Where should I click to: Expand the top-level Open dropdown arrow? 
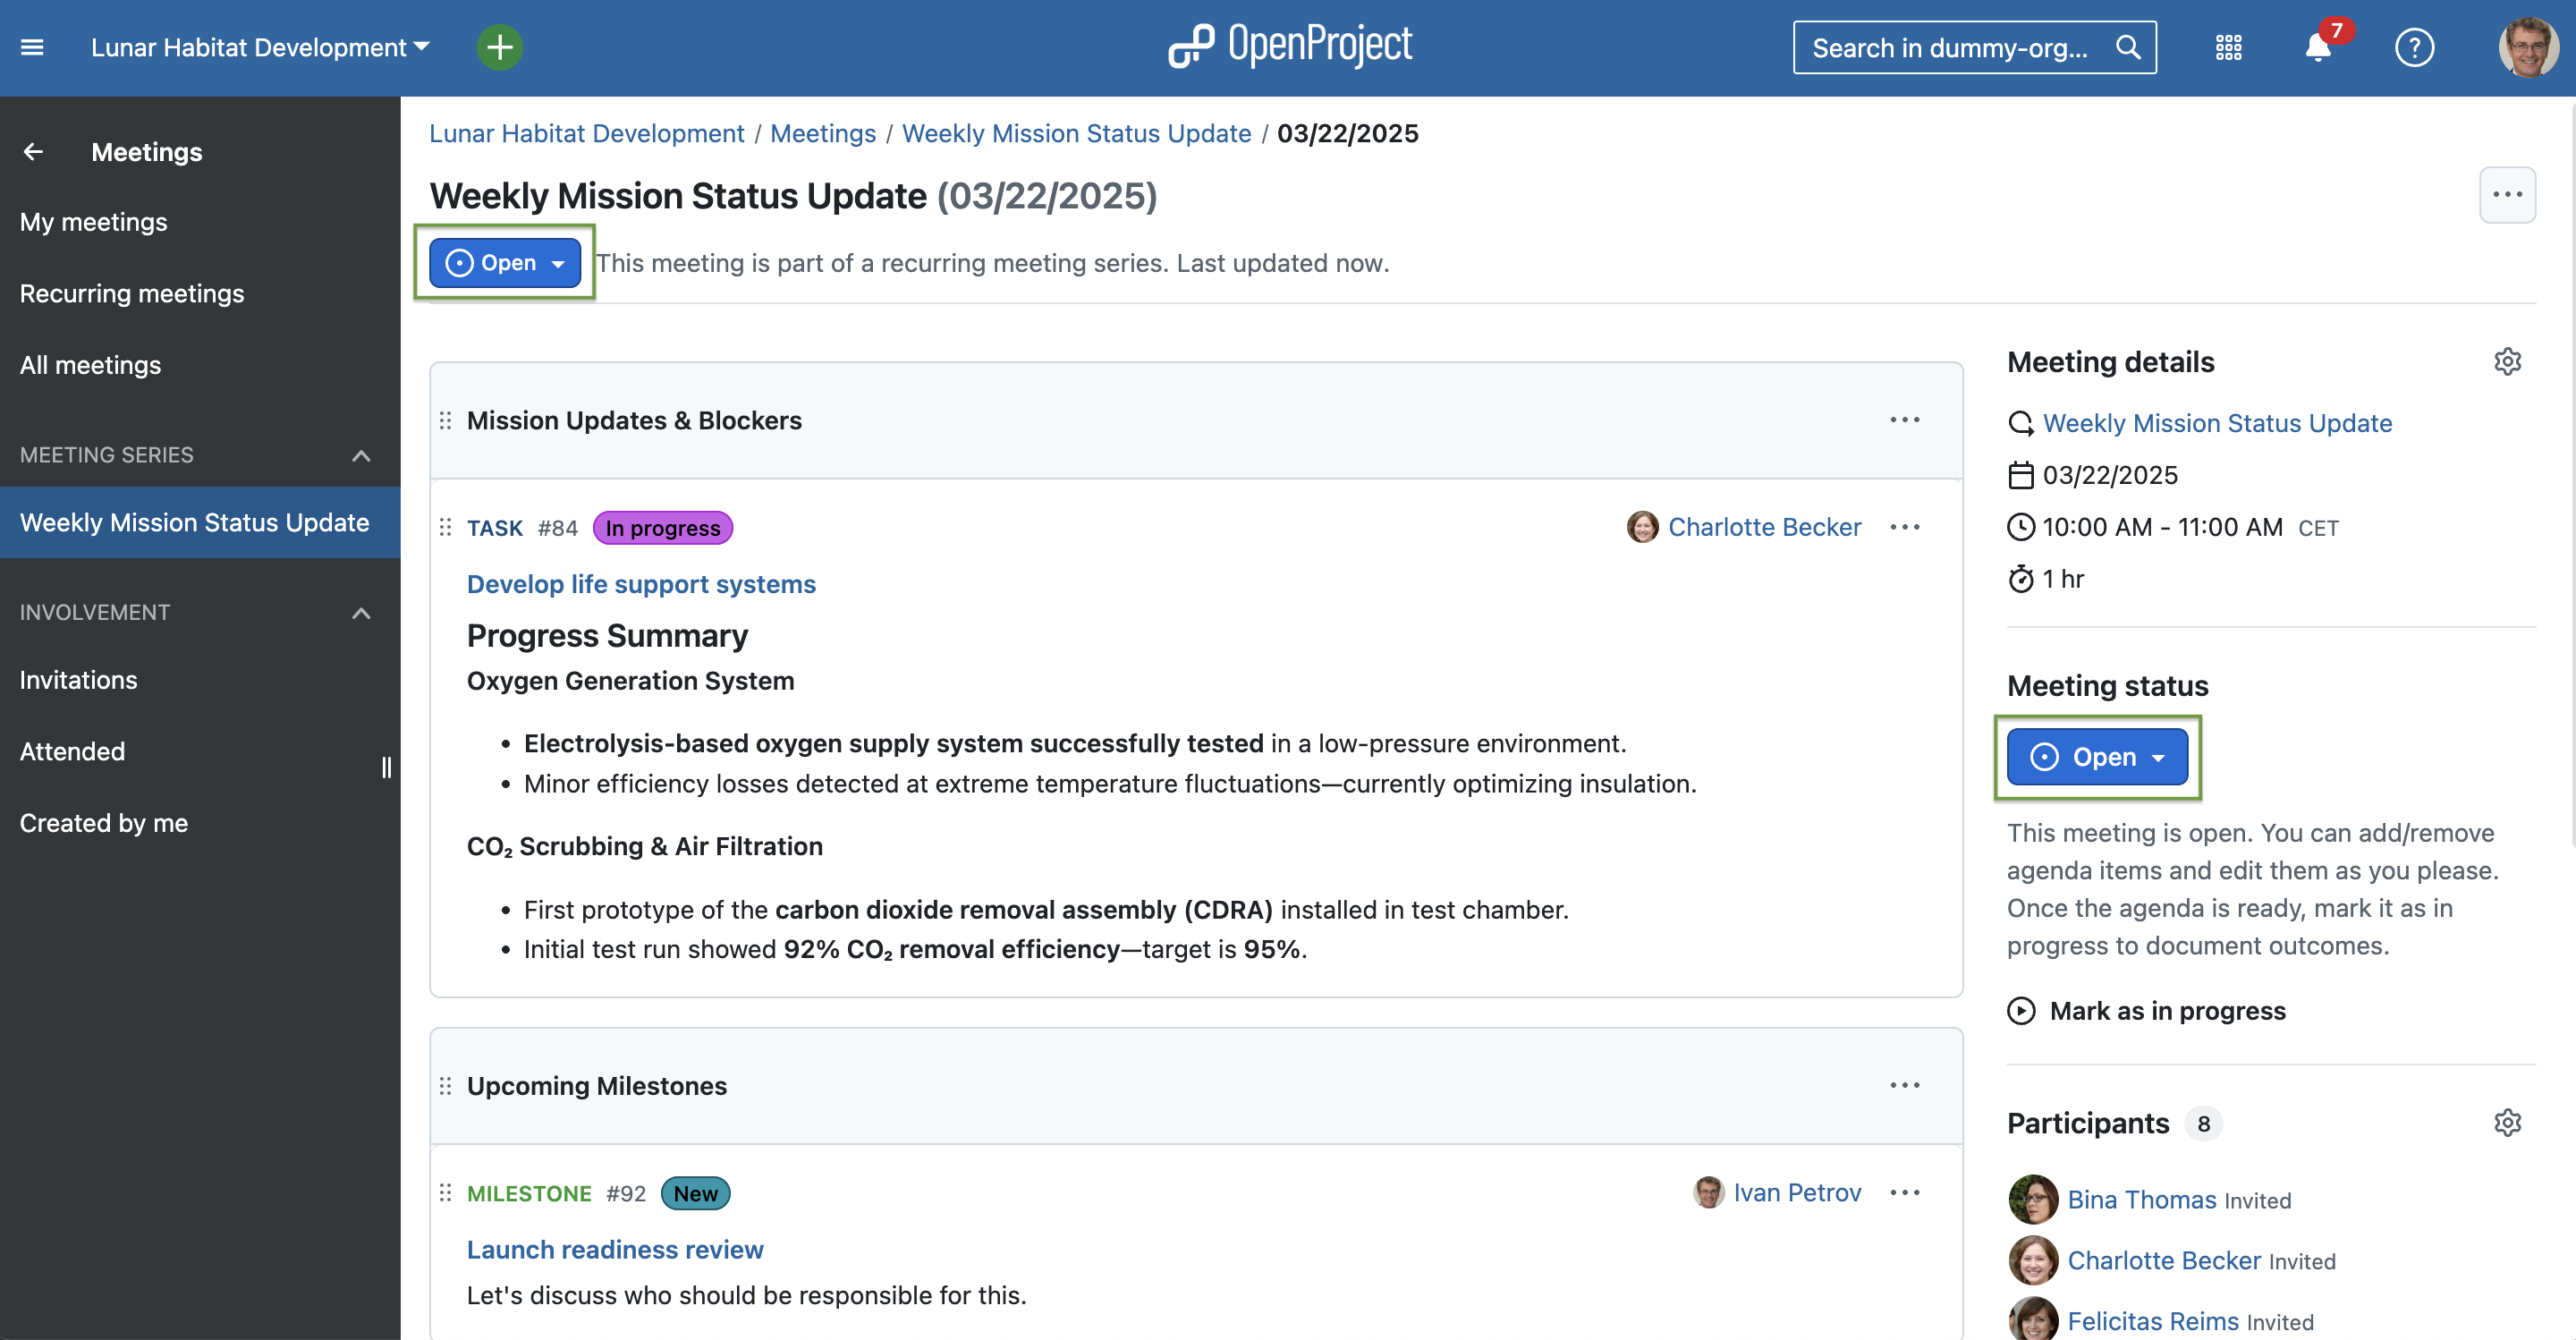(559, 263)
